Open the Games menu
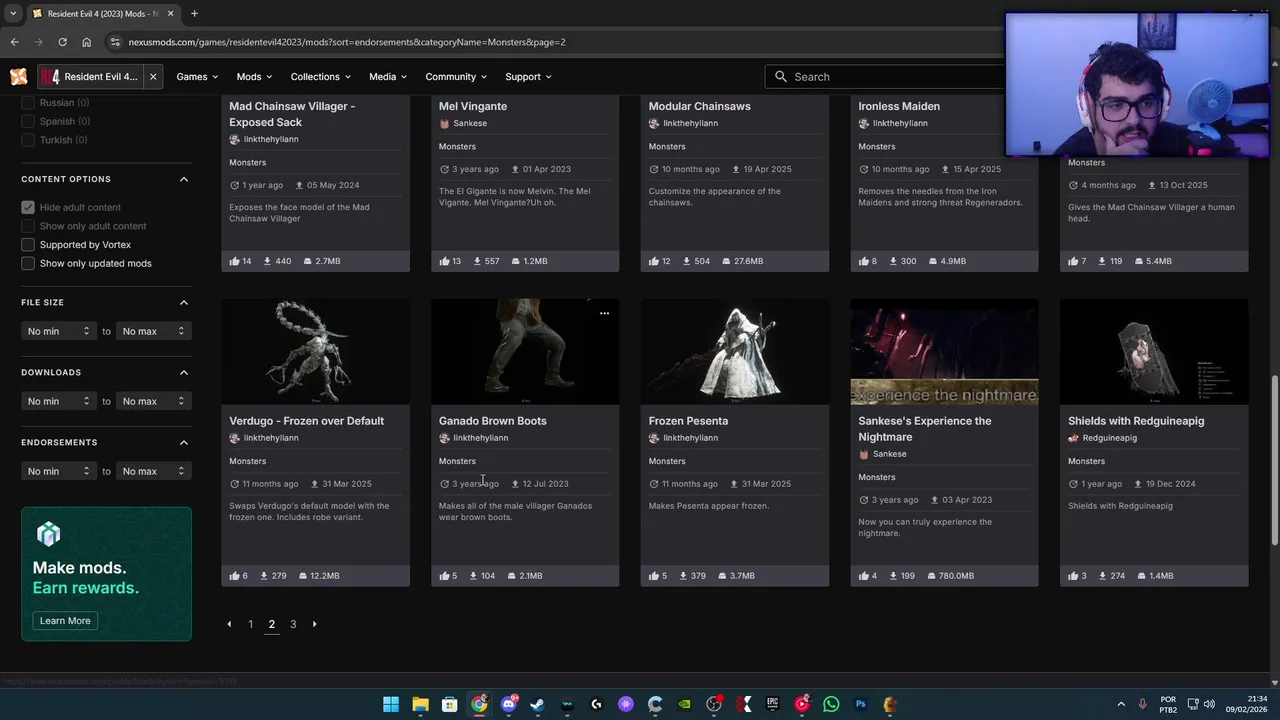The width and height of the screenshot is (1280, 720). click(x=198, y=77)
